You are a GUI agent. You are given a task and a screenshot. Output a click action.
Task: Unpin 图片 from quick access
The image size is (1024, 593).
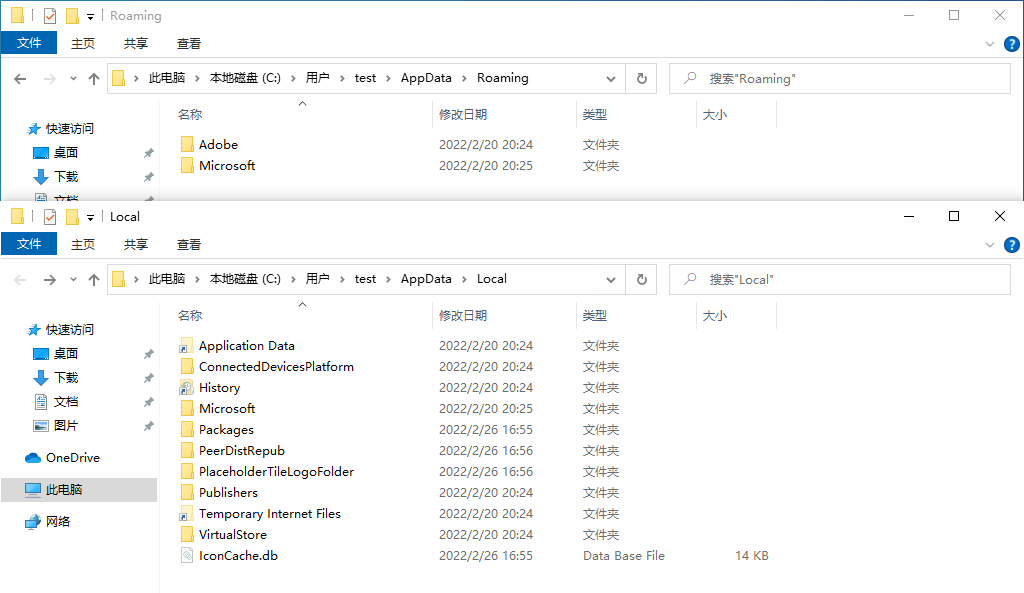click(149, 424)
